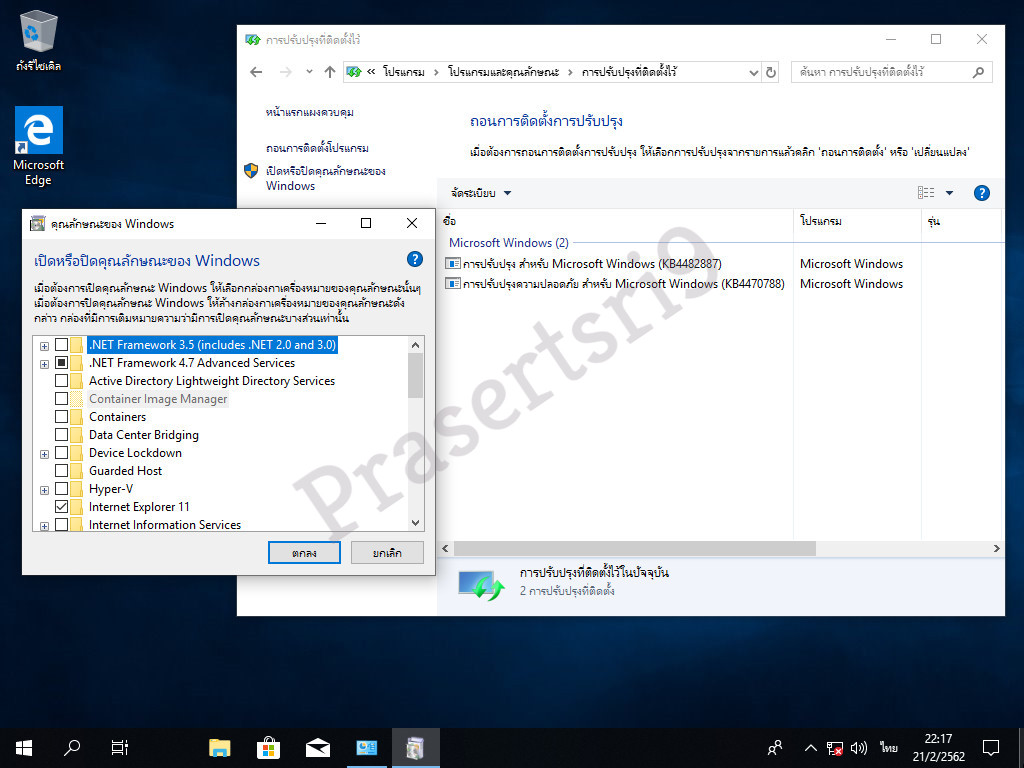Screen dimensions: 1024x768
Task: Sort by the รุ่น version column header
Action: point(961,221)
